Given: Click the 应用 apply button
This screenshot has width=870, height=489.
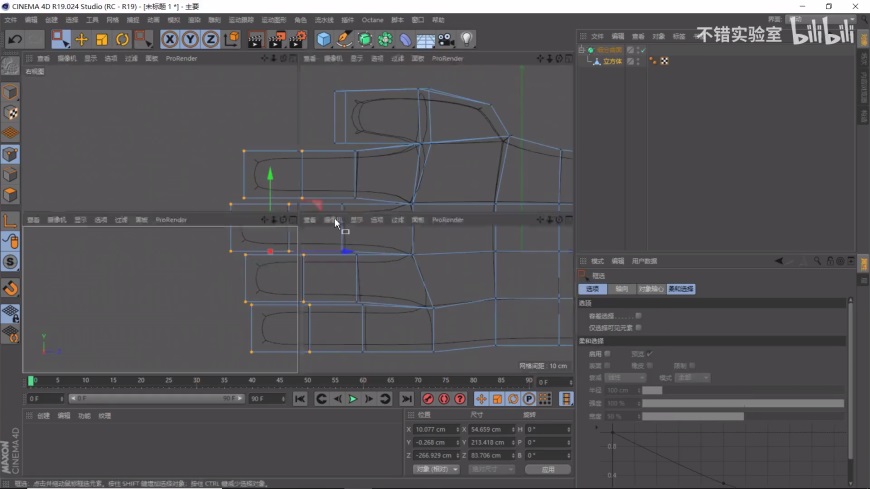Looking at the screenshot, I should tap(547, 469).
